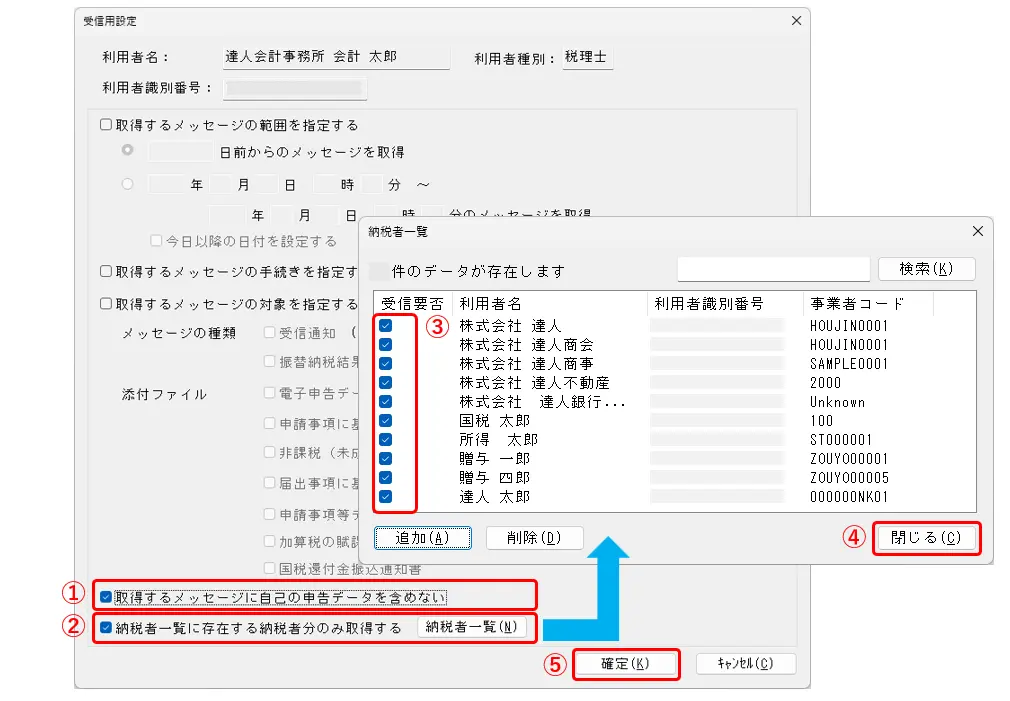Select the 株式会社 達人不動産 row

pos(534,383)
